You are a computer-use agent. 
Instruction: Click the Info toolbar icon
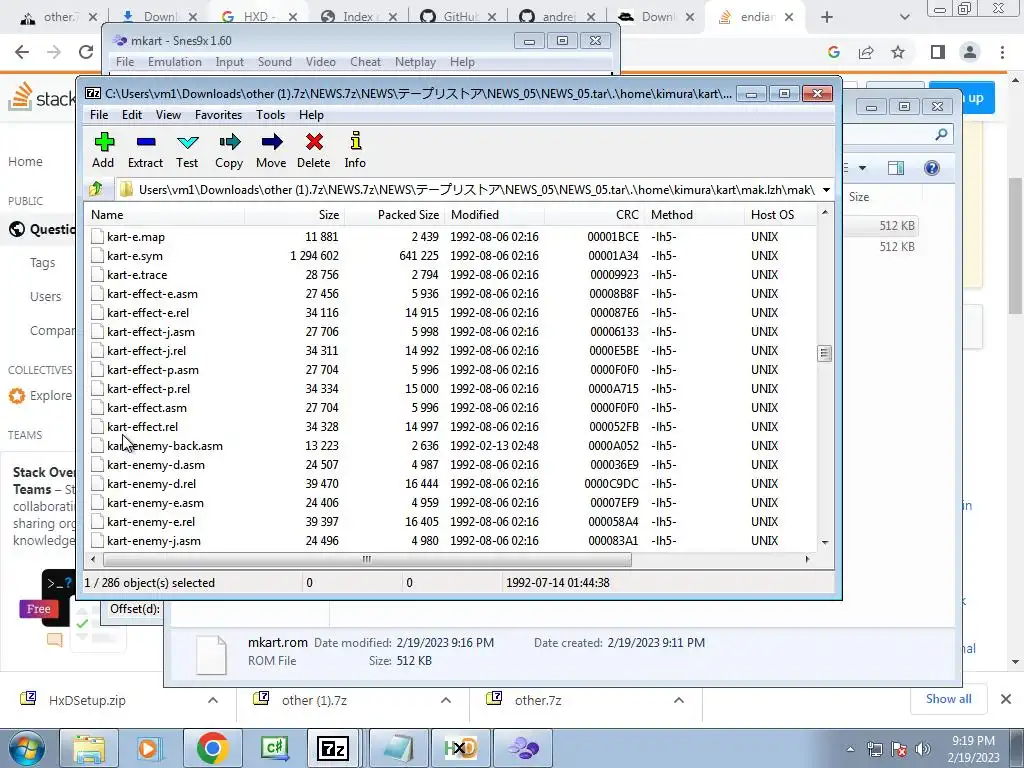(355, 150)
